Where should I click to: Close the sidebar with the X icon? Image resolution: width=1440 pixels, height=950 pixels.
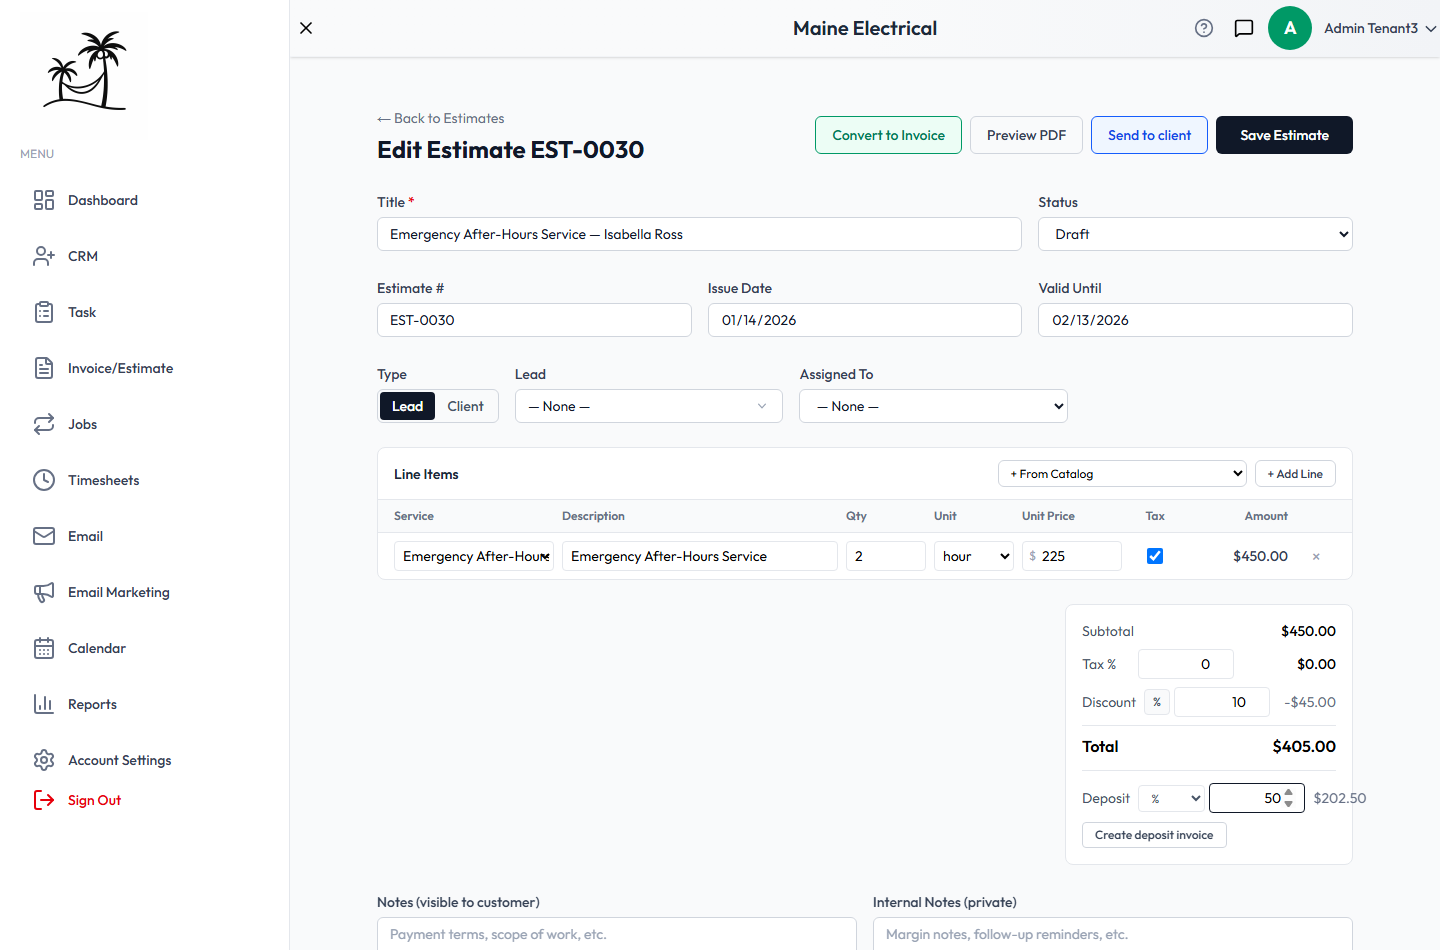click(x=306, y=28)
